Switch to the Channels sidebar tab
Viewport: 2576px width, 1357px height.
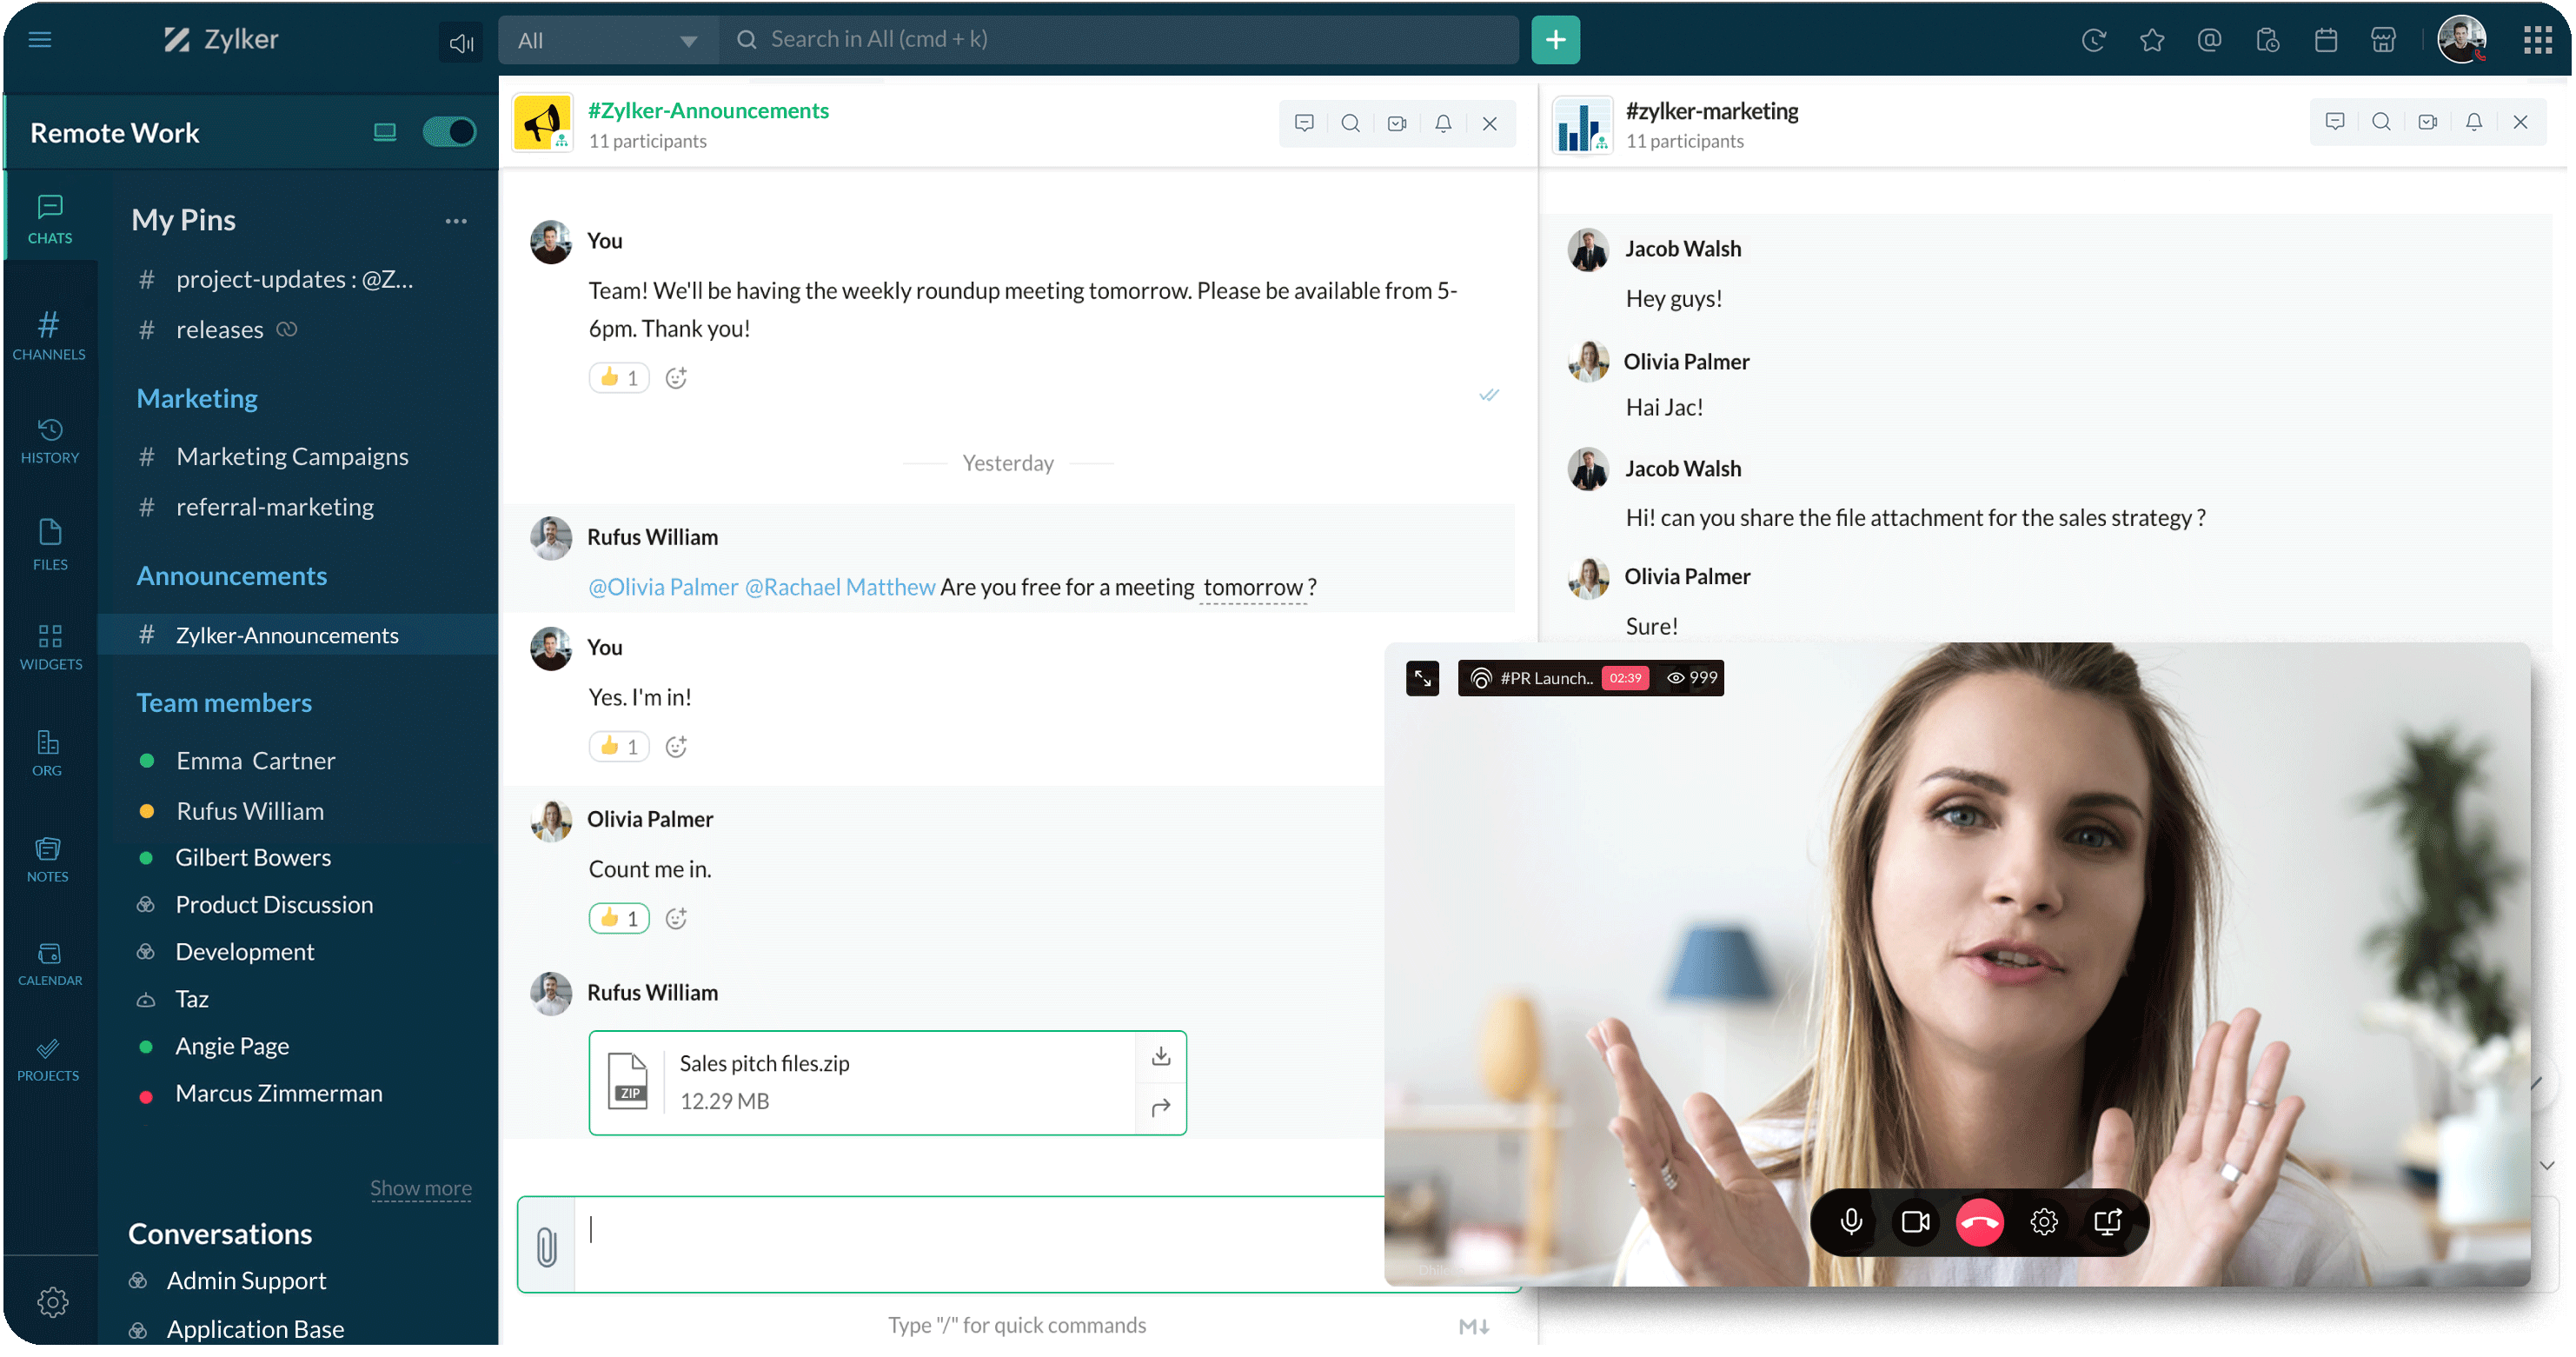click(x=49, y=334)
